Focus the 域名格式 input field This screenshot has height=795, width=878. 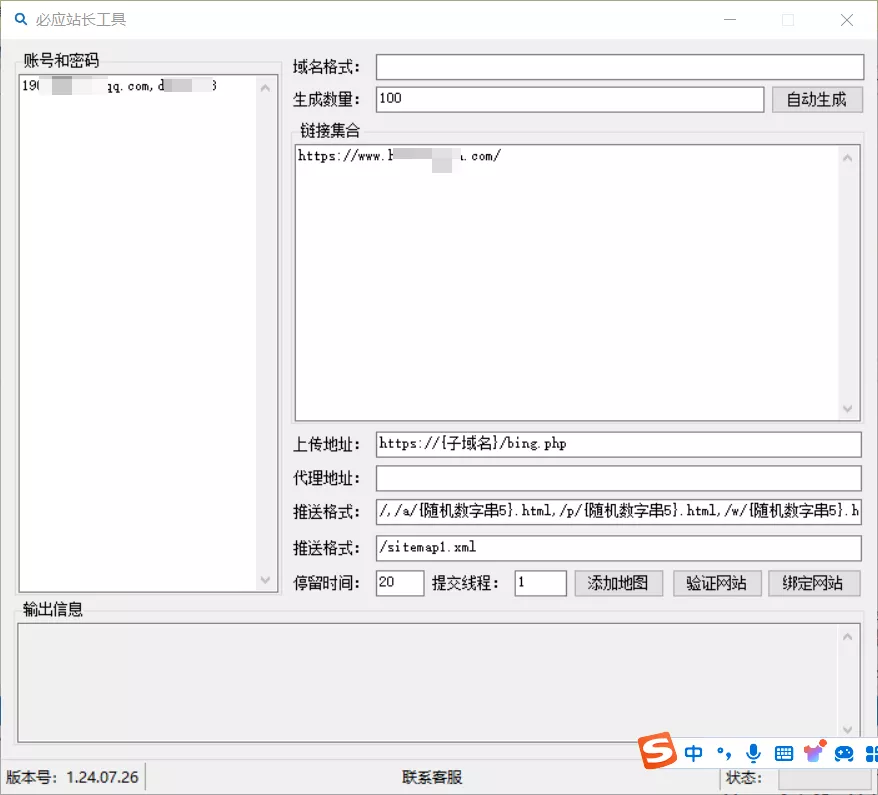pyautogui.click(x=619, y=67)
